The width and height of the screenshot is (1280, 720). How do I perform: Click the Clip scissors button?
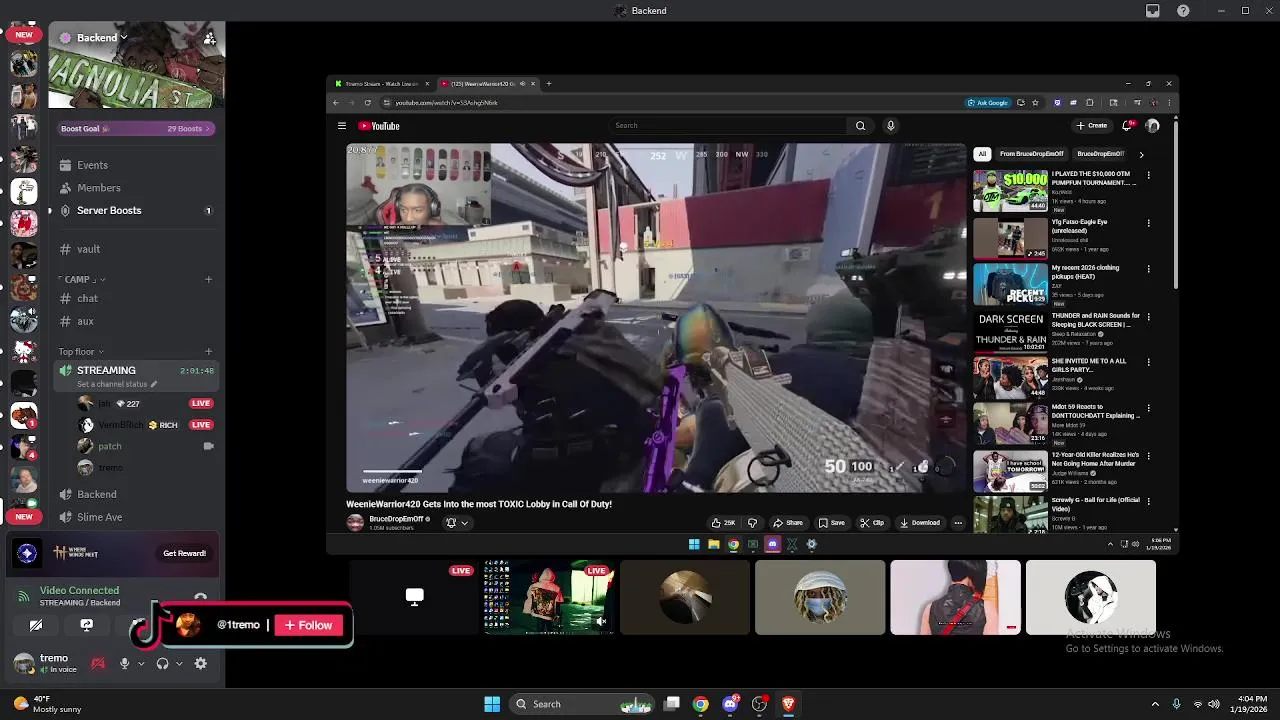872,522
